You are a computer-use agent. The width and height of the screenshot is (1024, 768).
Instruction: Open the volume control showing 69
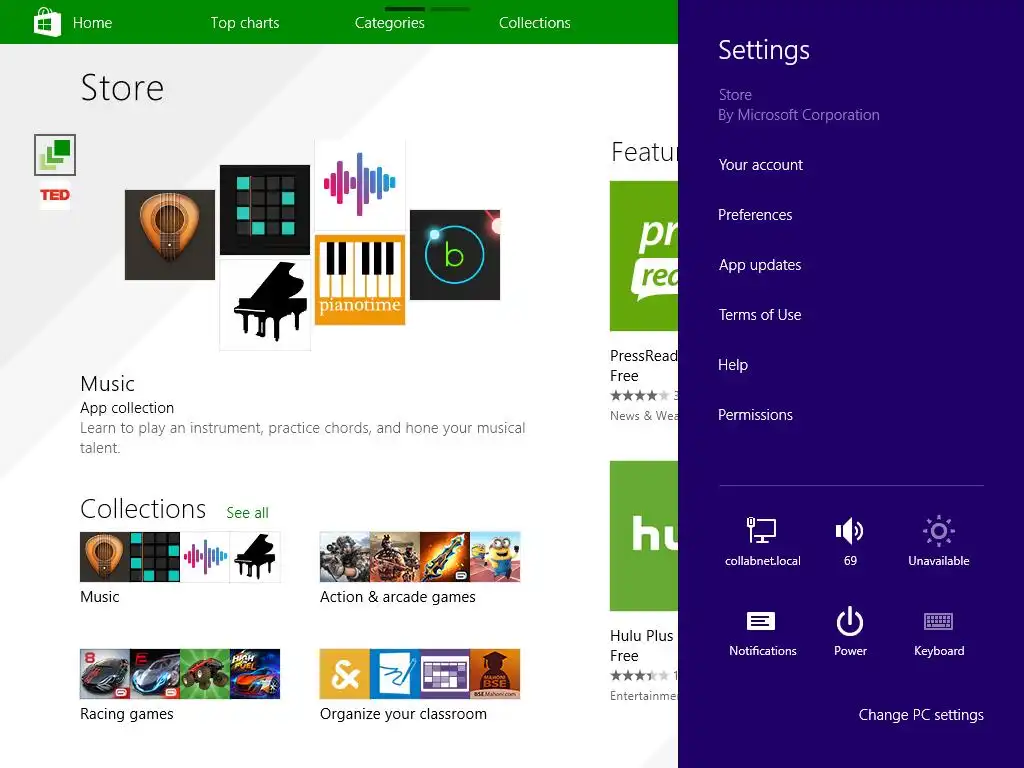pyautogui.click(x=850, y=541)
